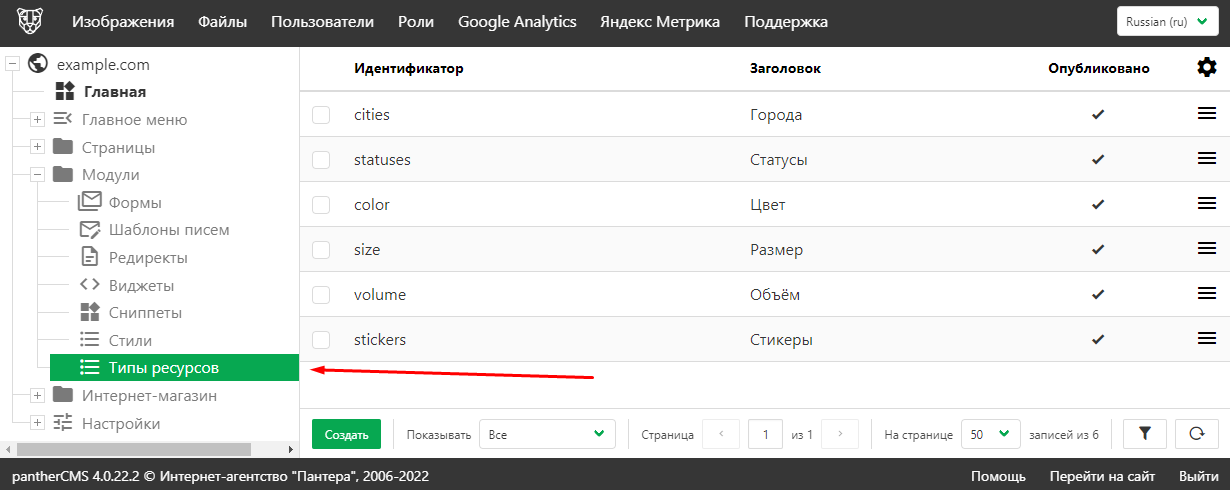Open hamburger menu for stickers row
Screen dimensions: 1230x490
(1207, 339)
